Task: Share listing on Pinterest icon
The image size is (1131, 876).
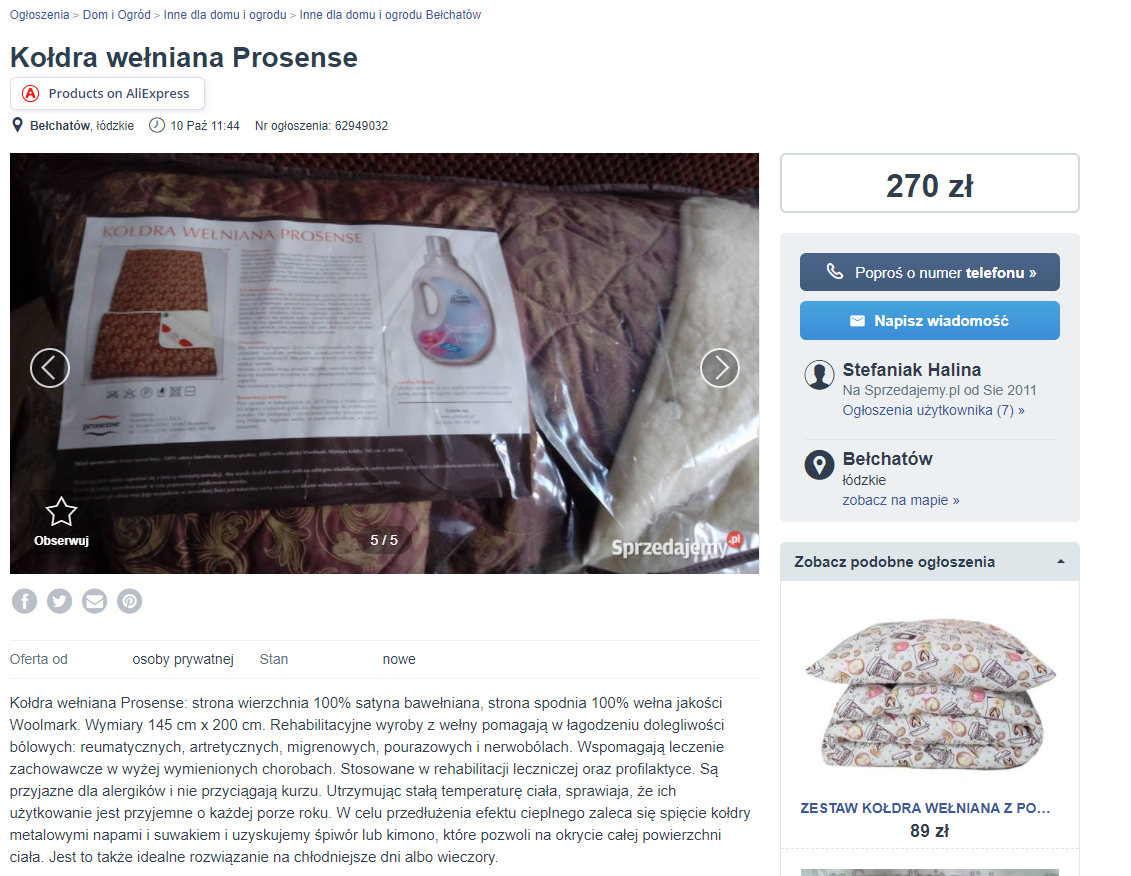Action: point(130,601)
